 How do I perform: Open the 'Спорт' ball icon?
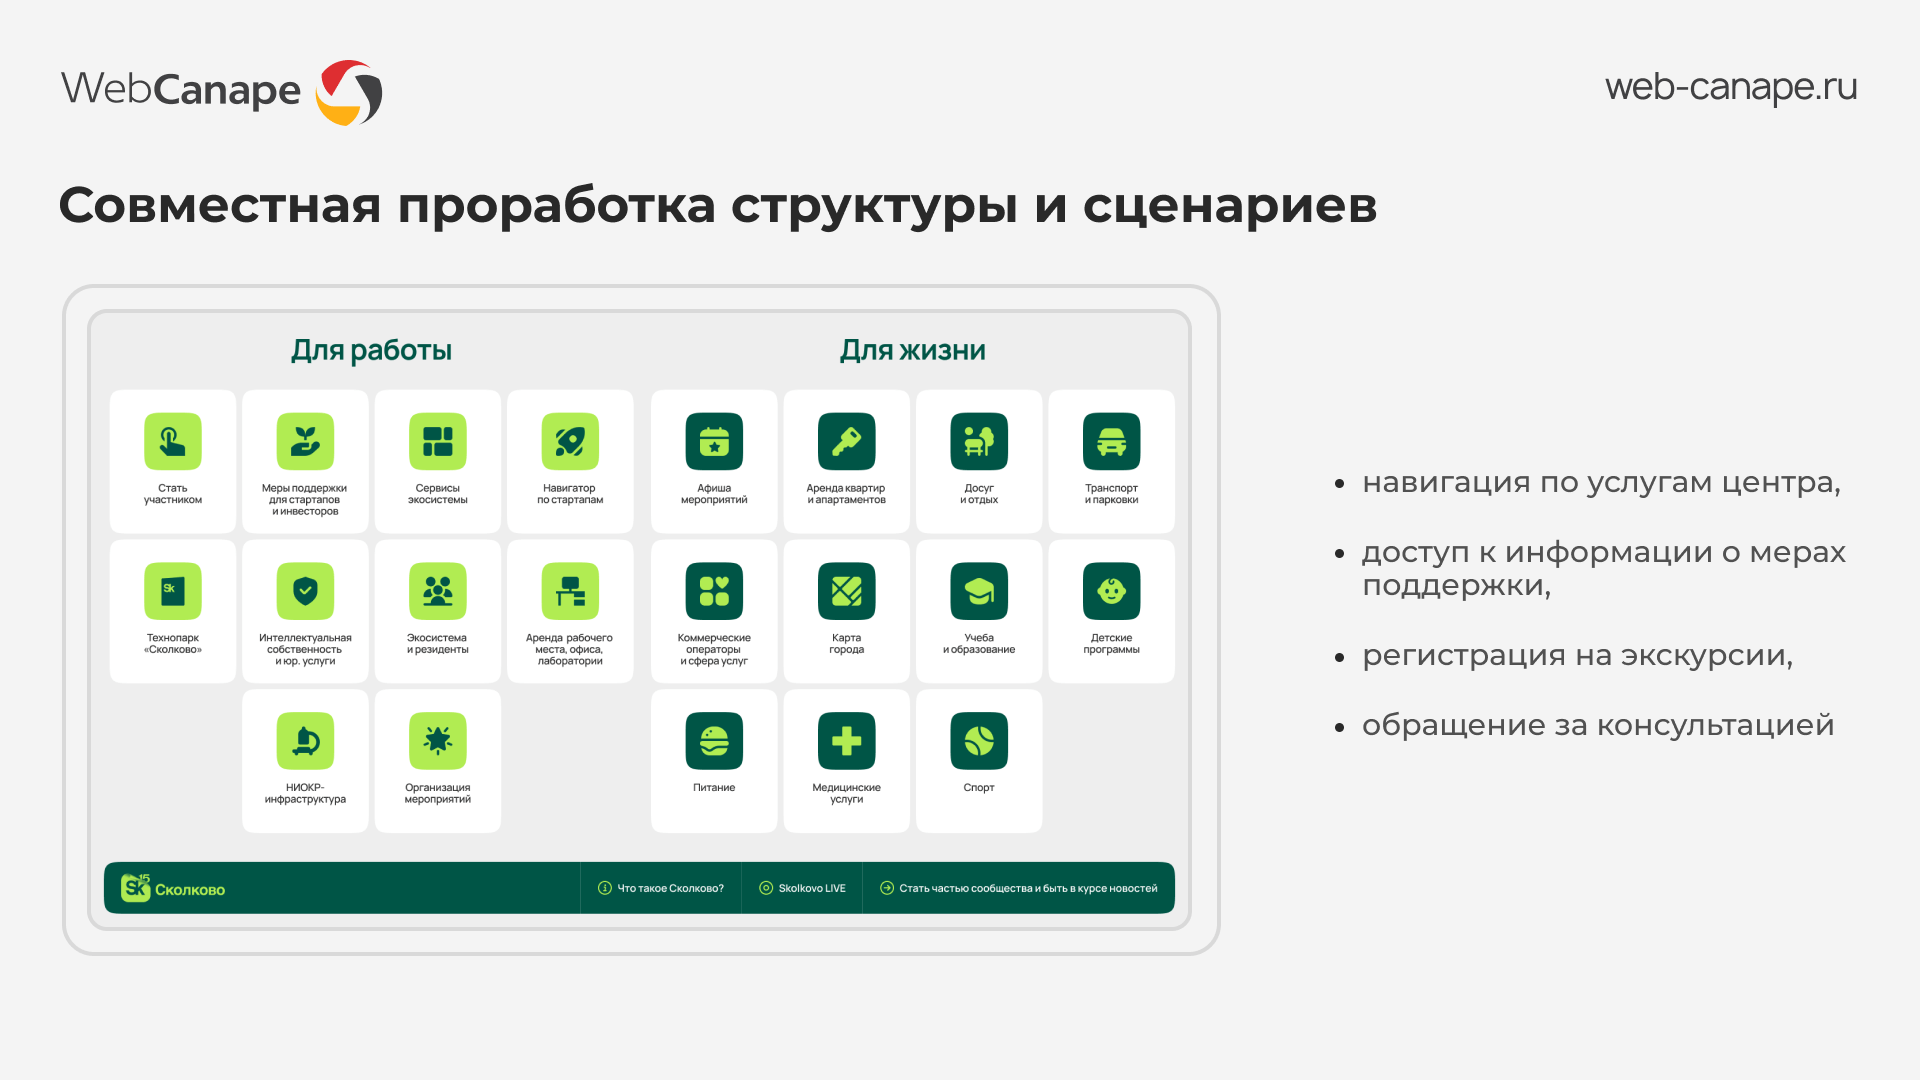[x=979, y=741]
